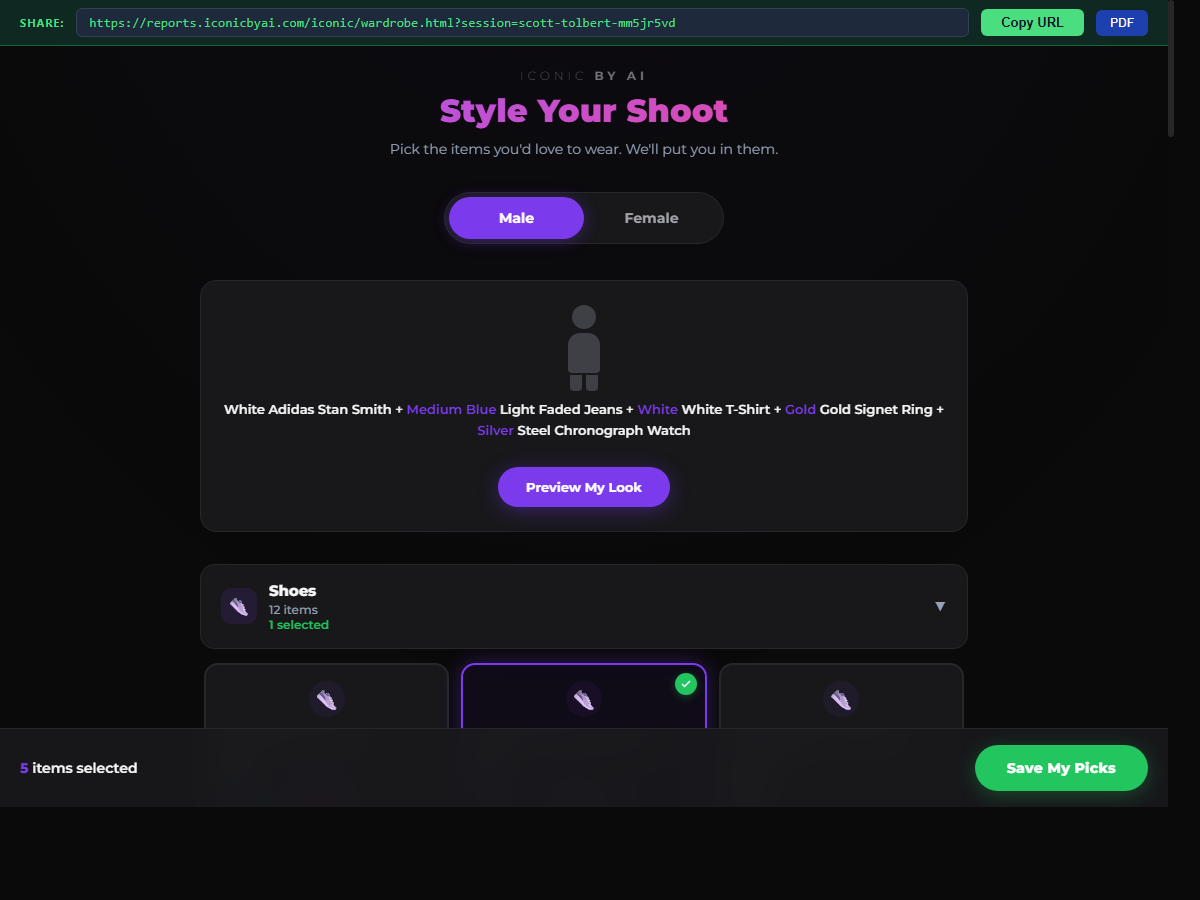Uncheck the green checkmark on the selected shoe
The image size is (1200, 900).
[685, 684]
